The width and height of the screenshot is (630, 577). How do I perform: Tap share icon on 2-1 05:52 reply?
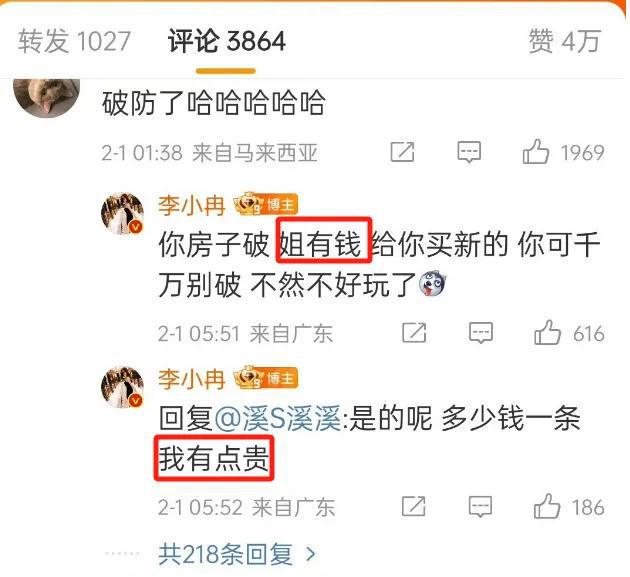click(x=413, y=506)
